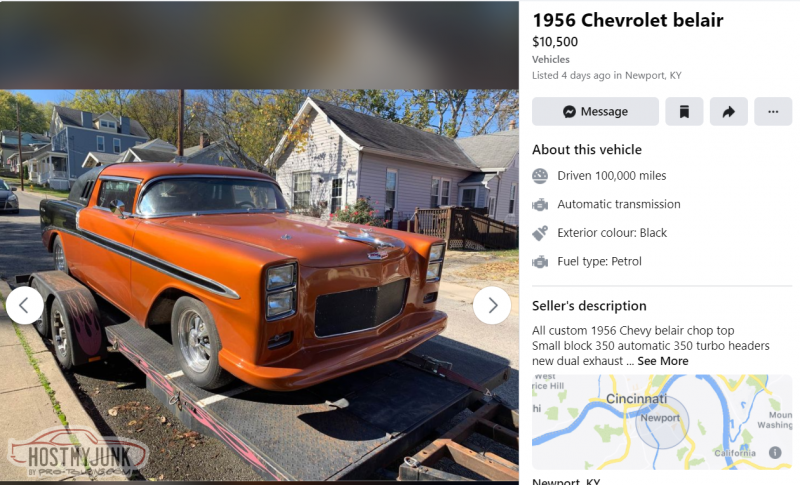Click the orange car photo

(259, 286)
